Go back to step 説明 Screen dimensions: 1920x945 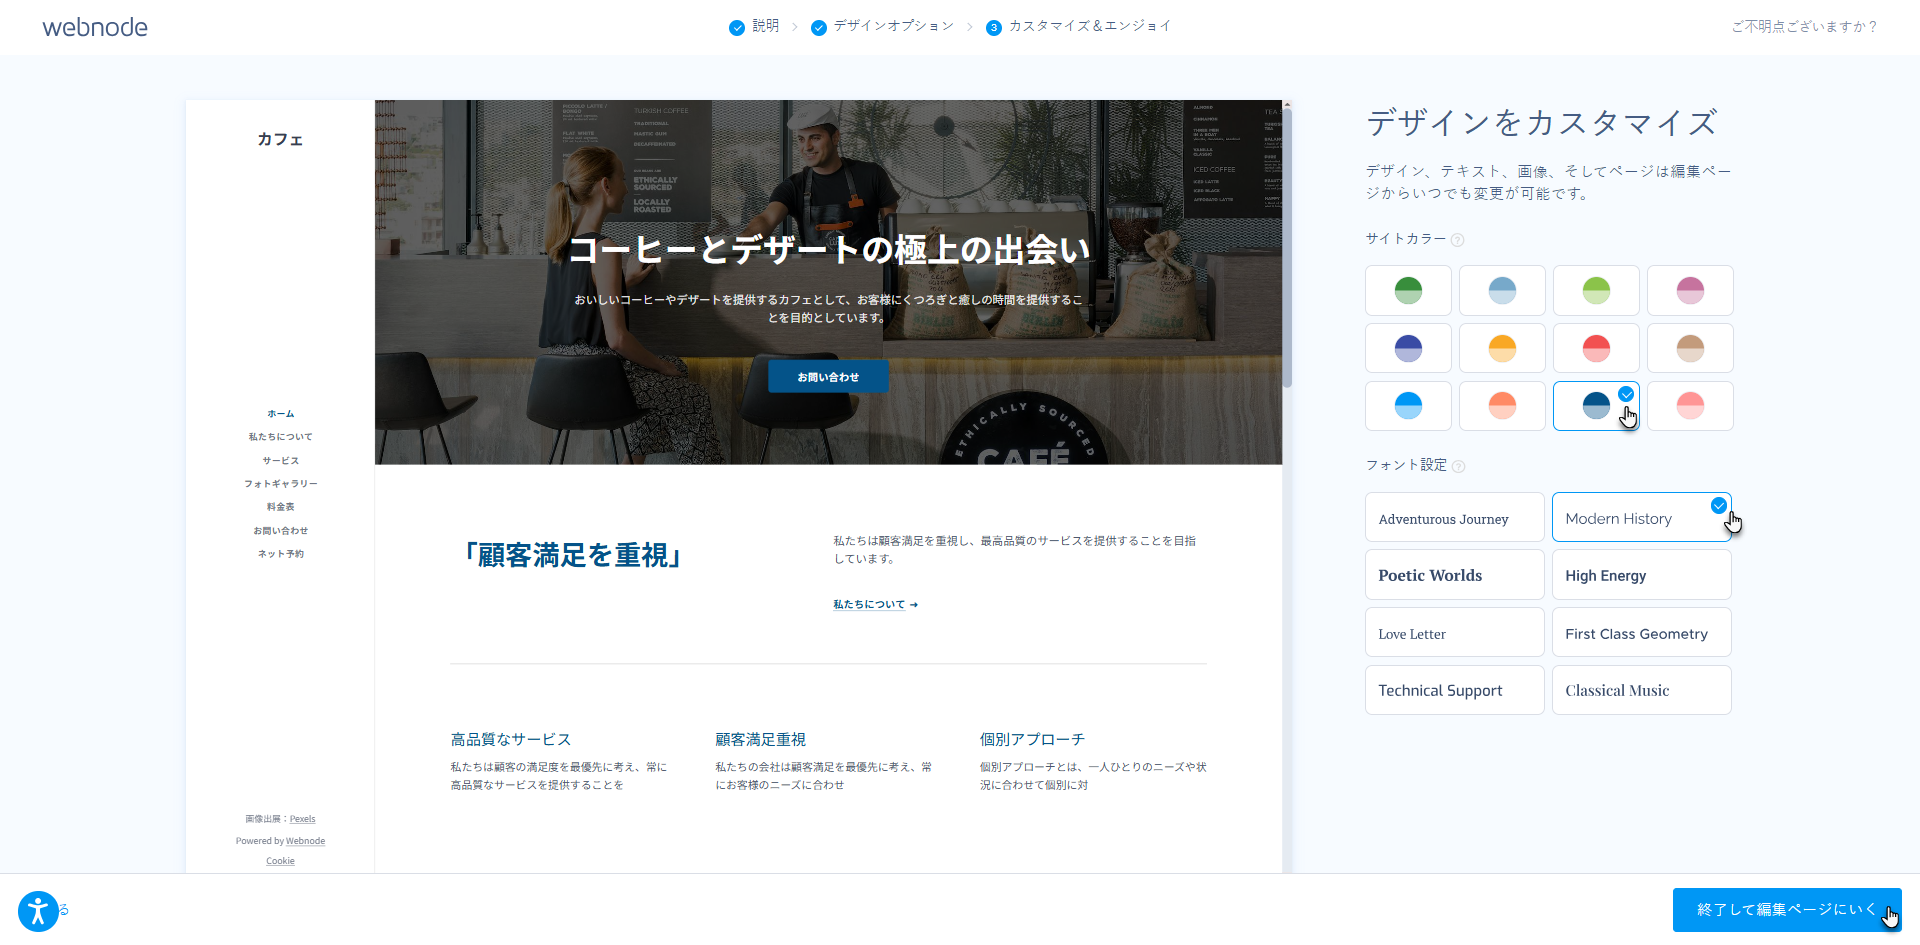coord(754,27)
